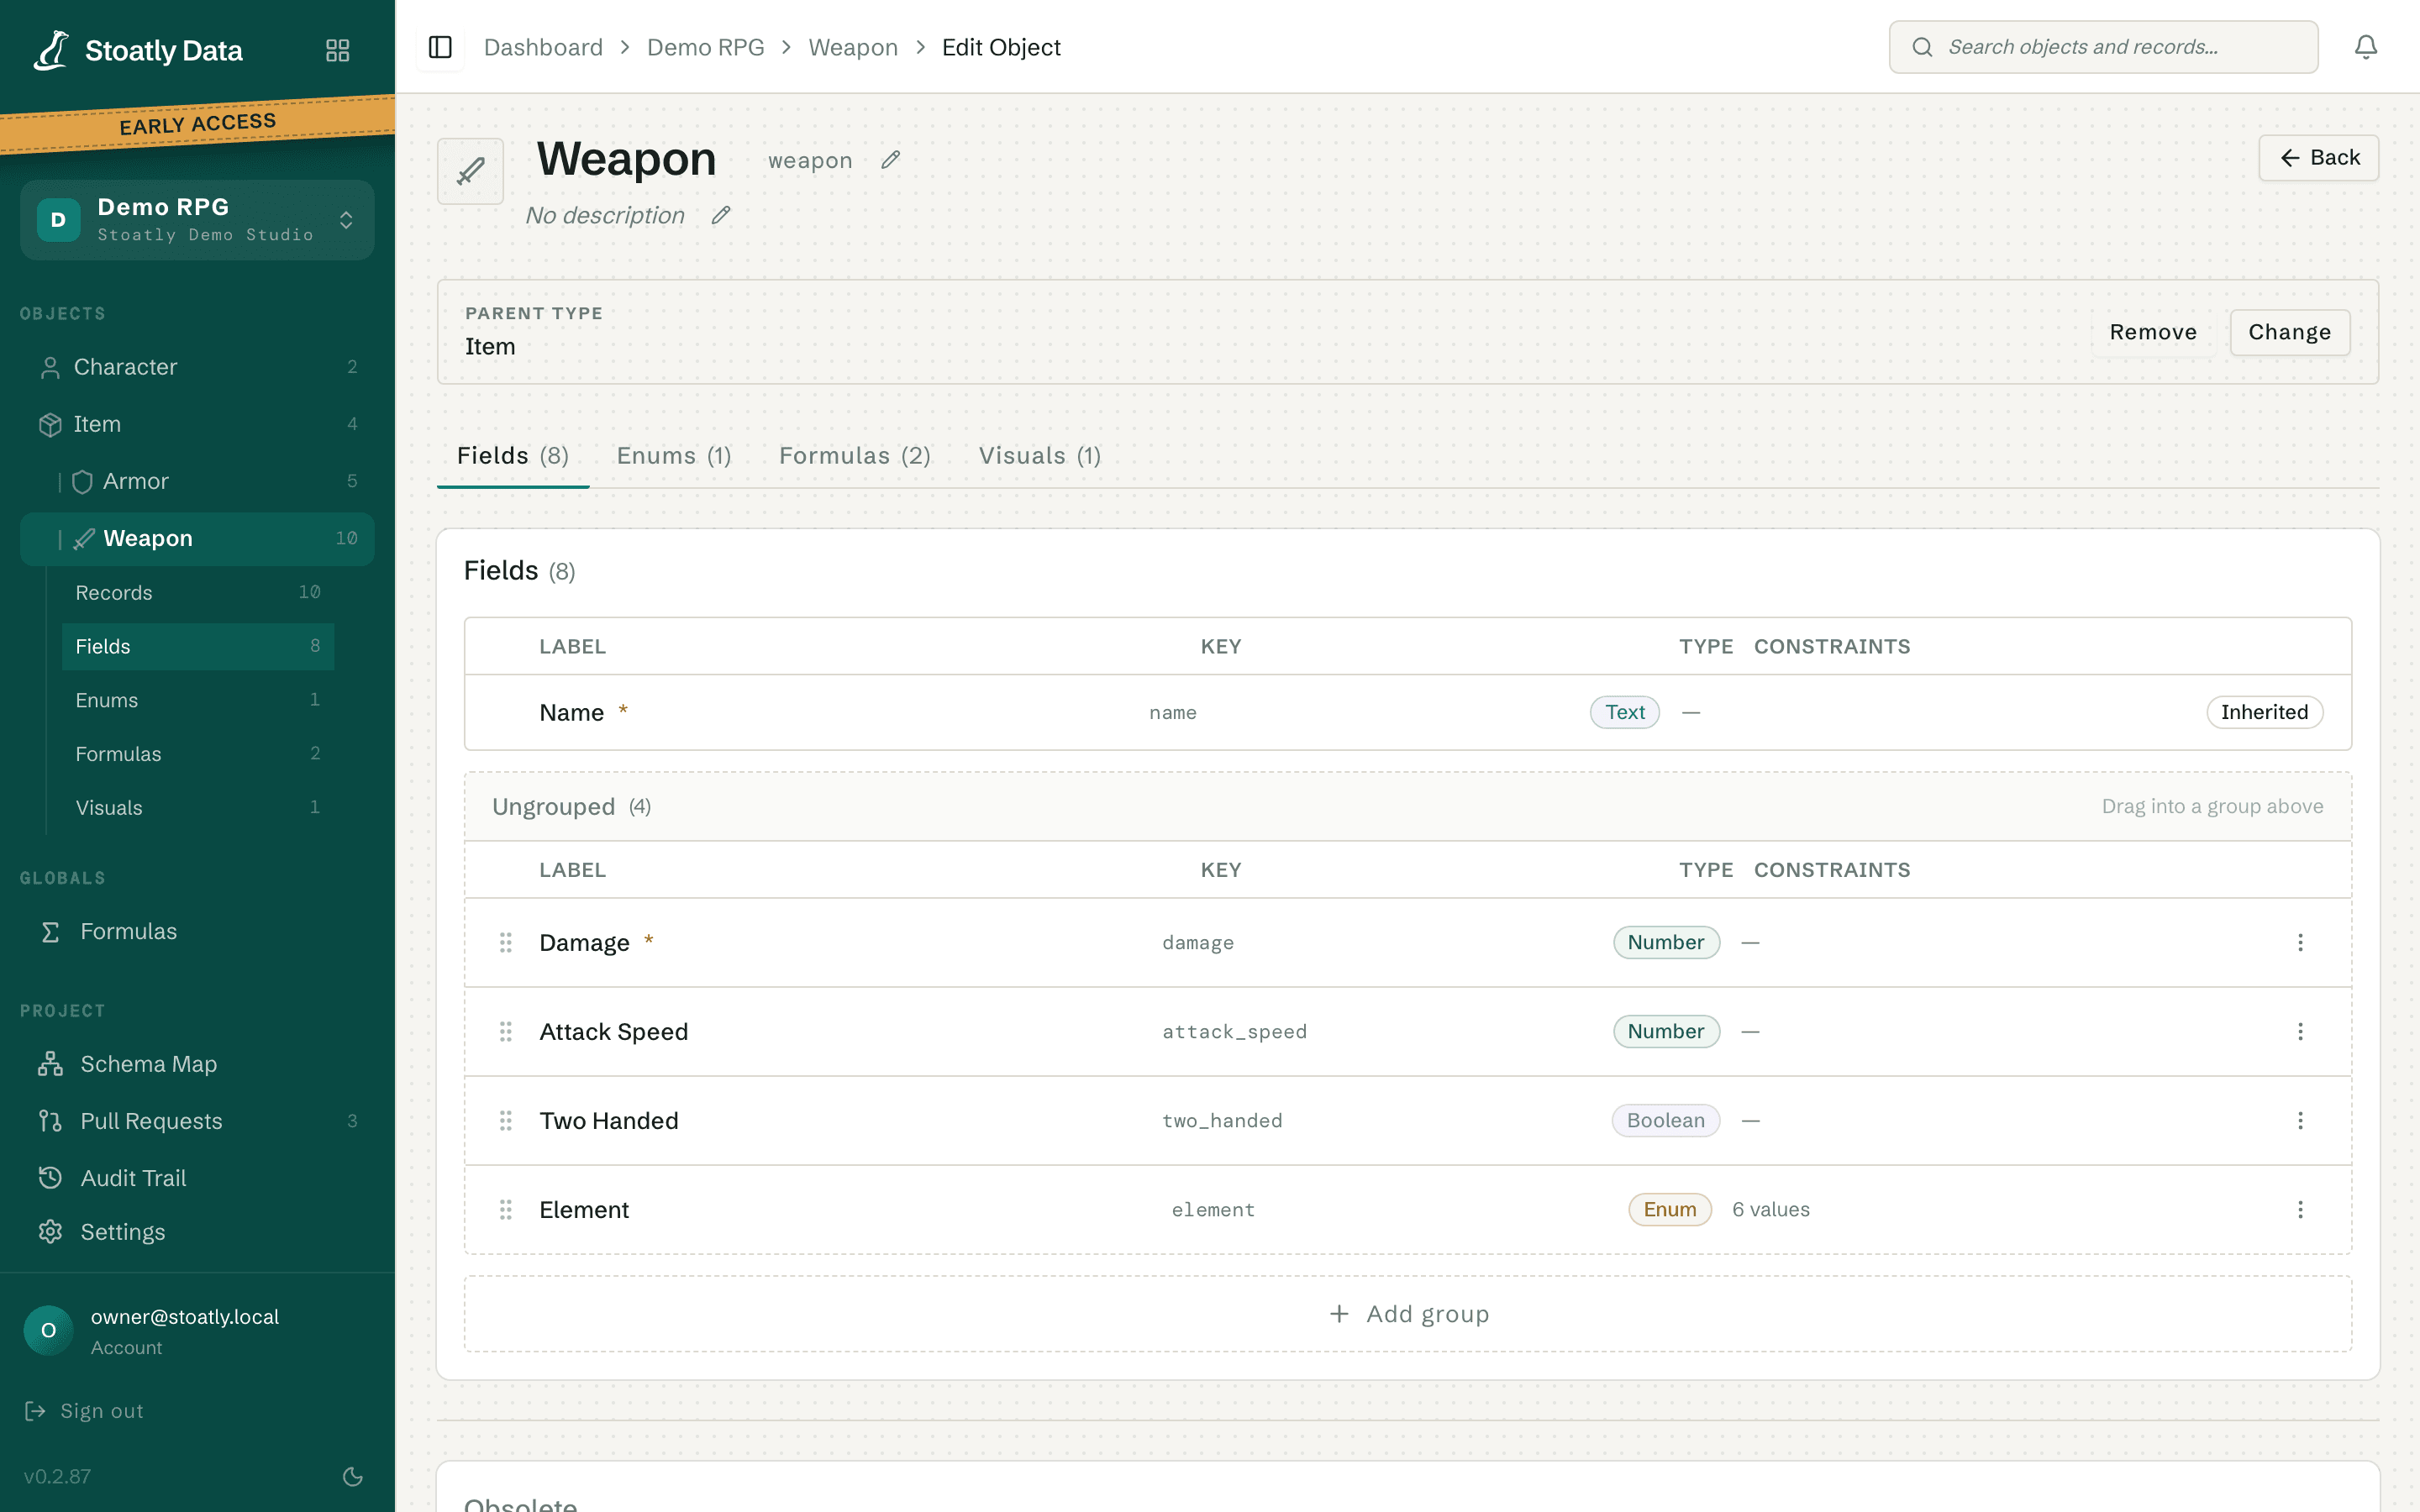Screen dimensions: 2420x1512
Task: Click the '6 values' constraint text
Action: [1770, 1209]
